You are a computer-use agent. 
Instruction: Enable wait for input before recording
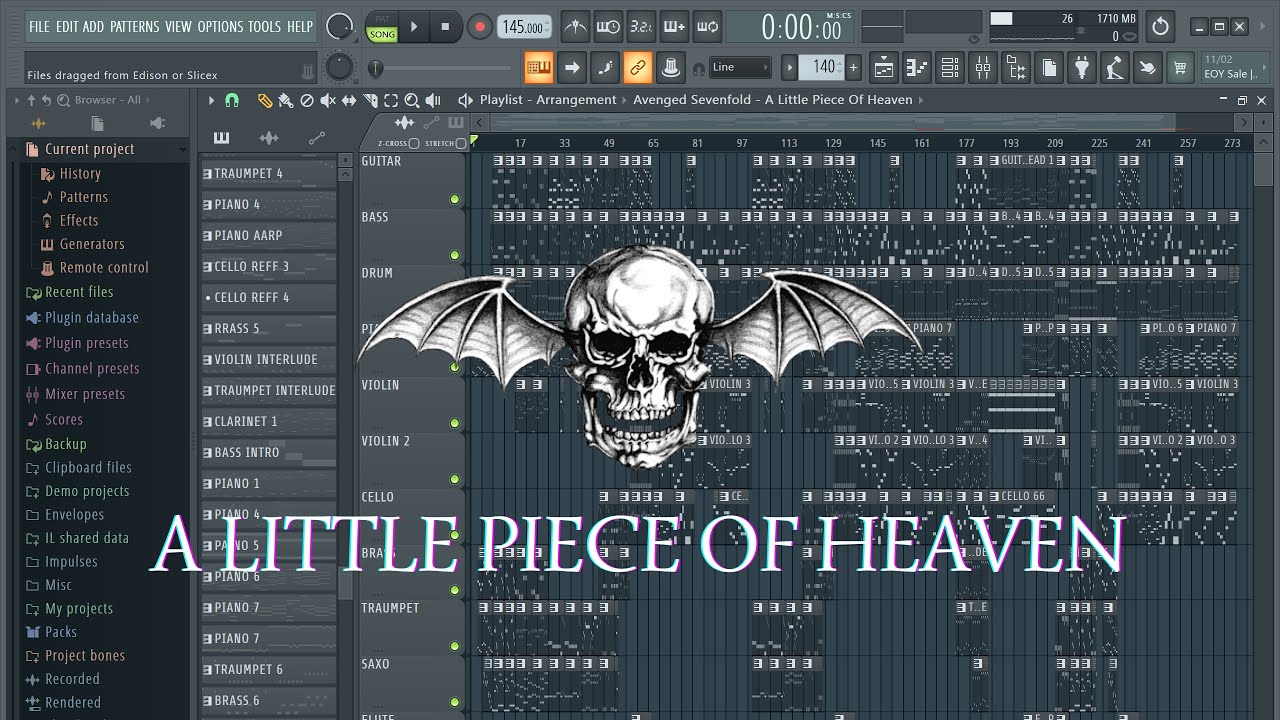(607, 27)
